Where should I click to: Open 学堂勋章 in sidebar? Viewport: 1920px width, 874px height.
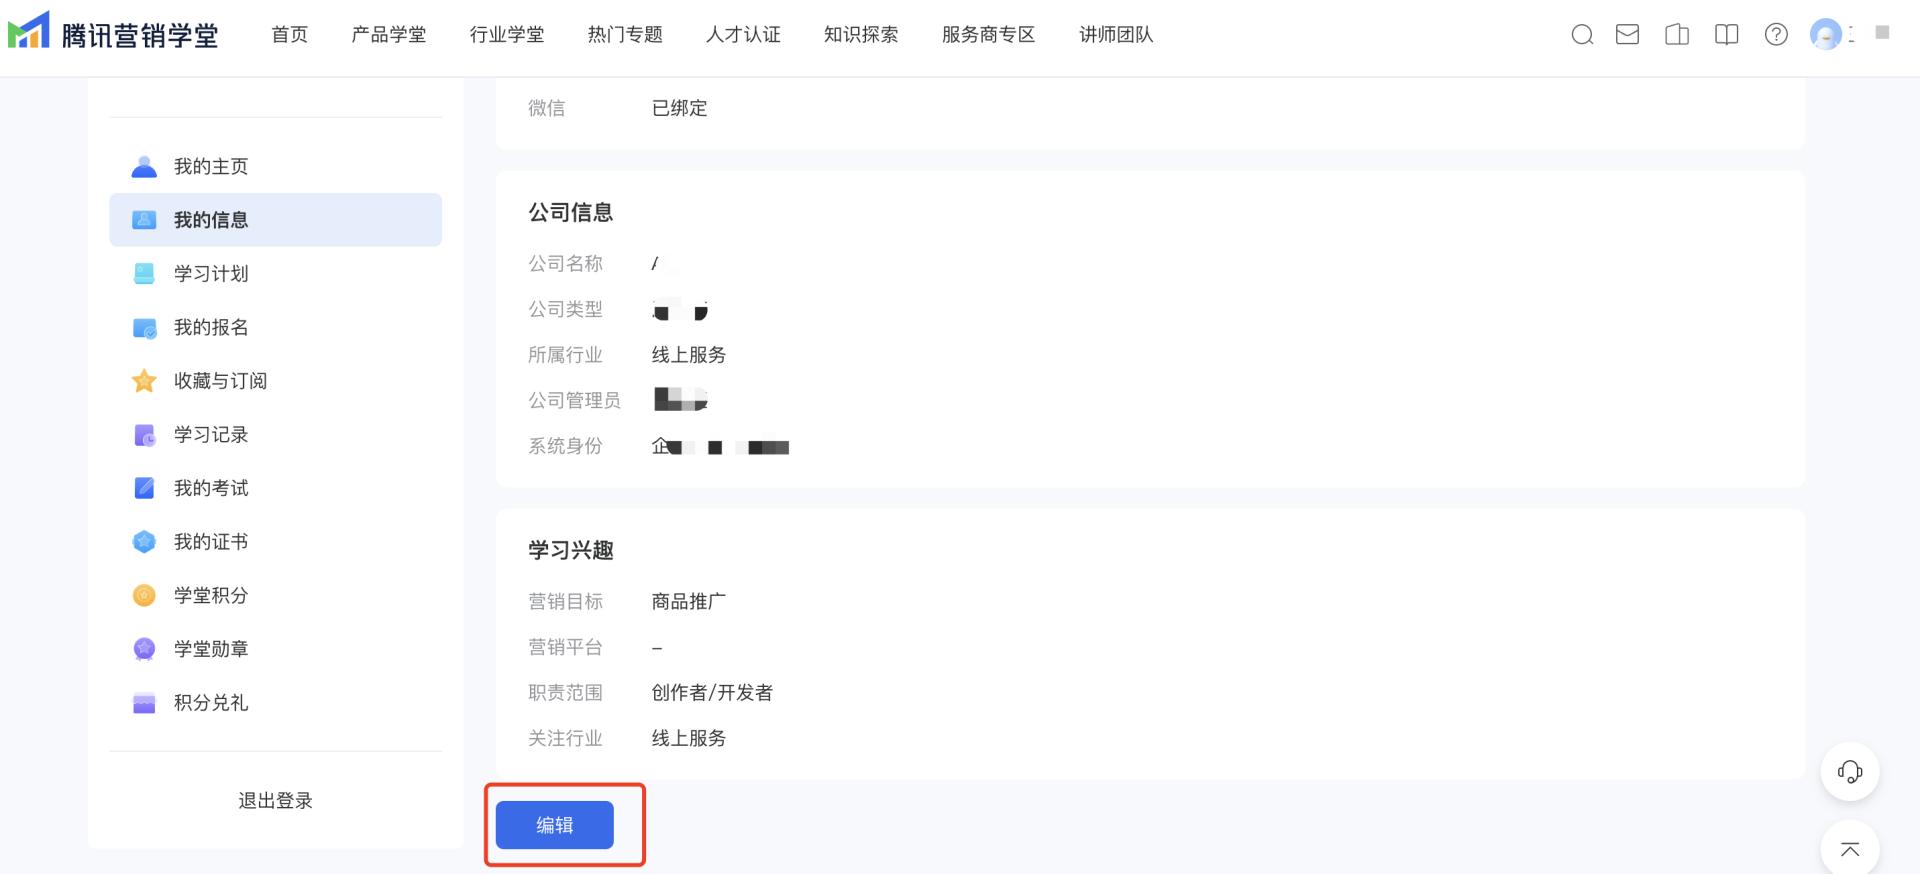(275, 649)
